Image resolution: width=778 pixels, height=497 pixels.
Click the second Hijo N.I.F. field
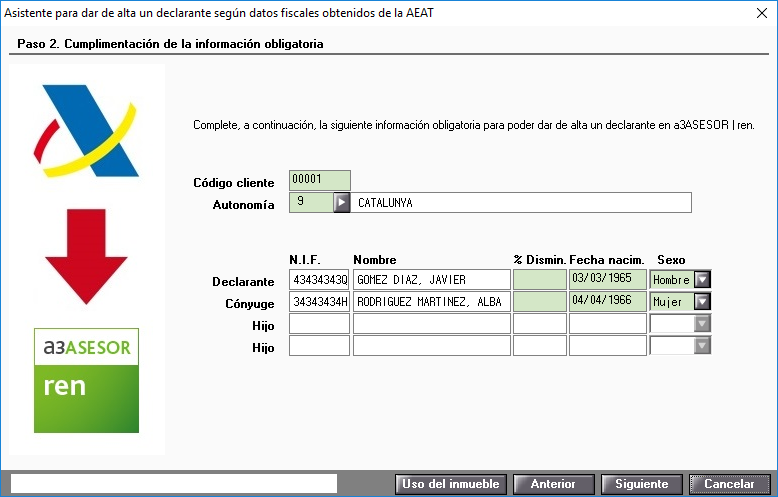[x=320, y=346]
